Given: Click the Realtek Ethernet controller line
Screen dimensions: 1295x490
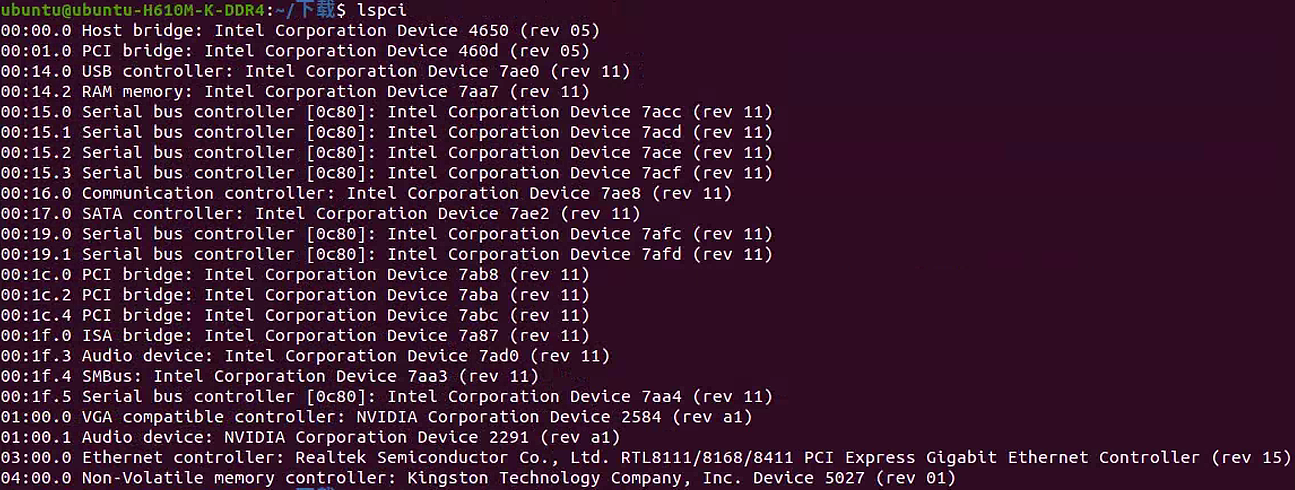Looking at the screenshot, I should pos(646,457).
